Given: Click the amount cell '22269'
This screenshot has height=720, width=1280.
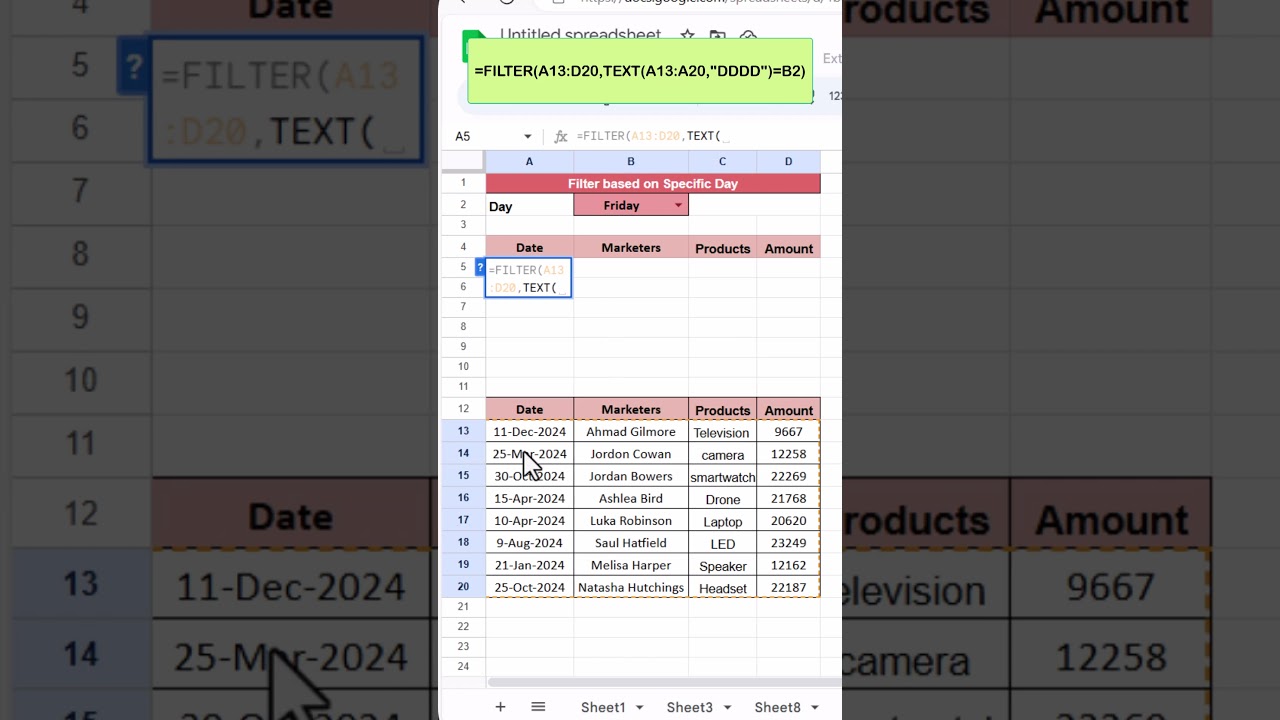Looking at the screenshot, I should coord(788,476).
